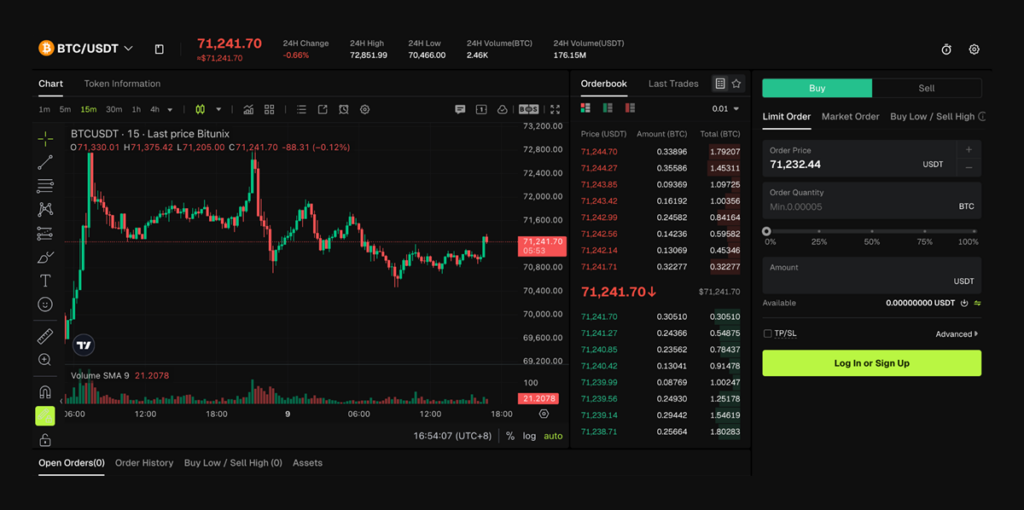Viewport: 1024px width, 510px height.
Task: Select the Text annotation tool
Action: pyautogui.click(x=45, y=281)
